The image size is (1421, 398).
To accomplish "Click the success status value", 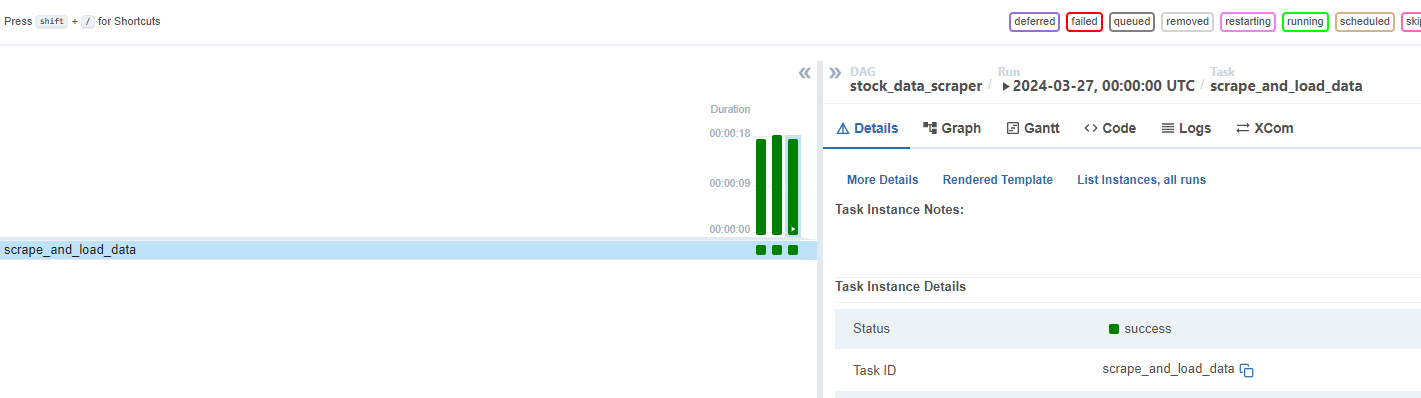I will [x=1140, y=328].
